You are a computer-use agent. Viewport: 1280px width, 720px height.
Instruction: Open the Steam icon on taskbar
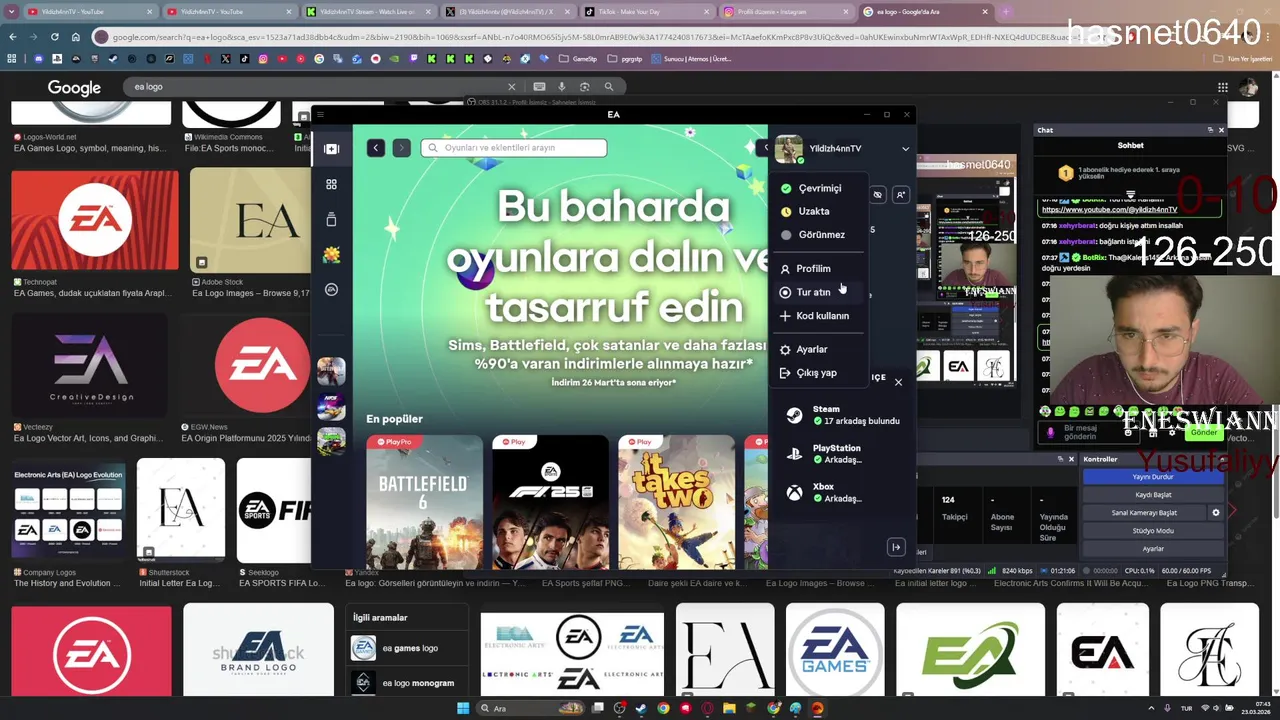641,708
